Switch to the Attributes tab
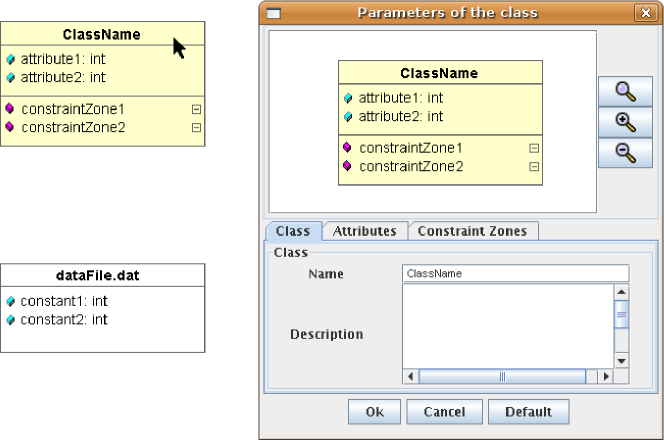The width and height of the screenshot is (664, 440). 365,231
